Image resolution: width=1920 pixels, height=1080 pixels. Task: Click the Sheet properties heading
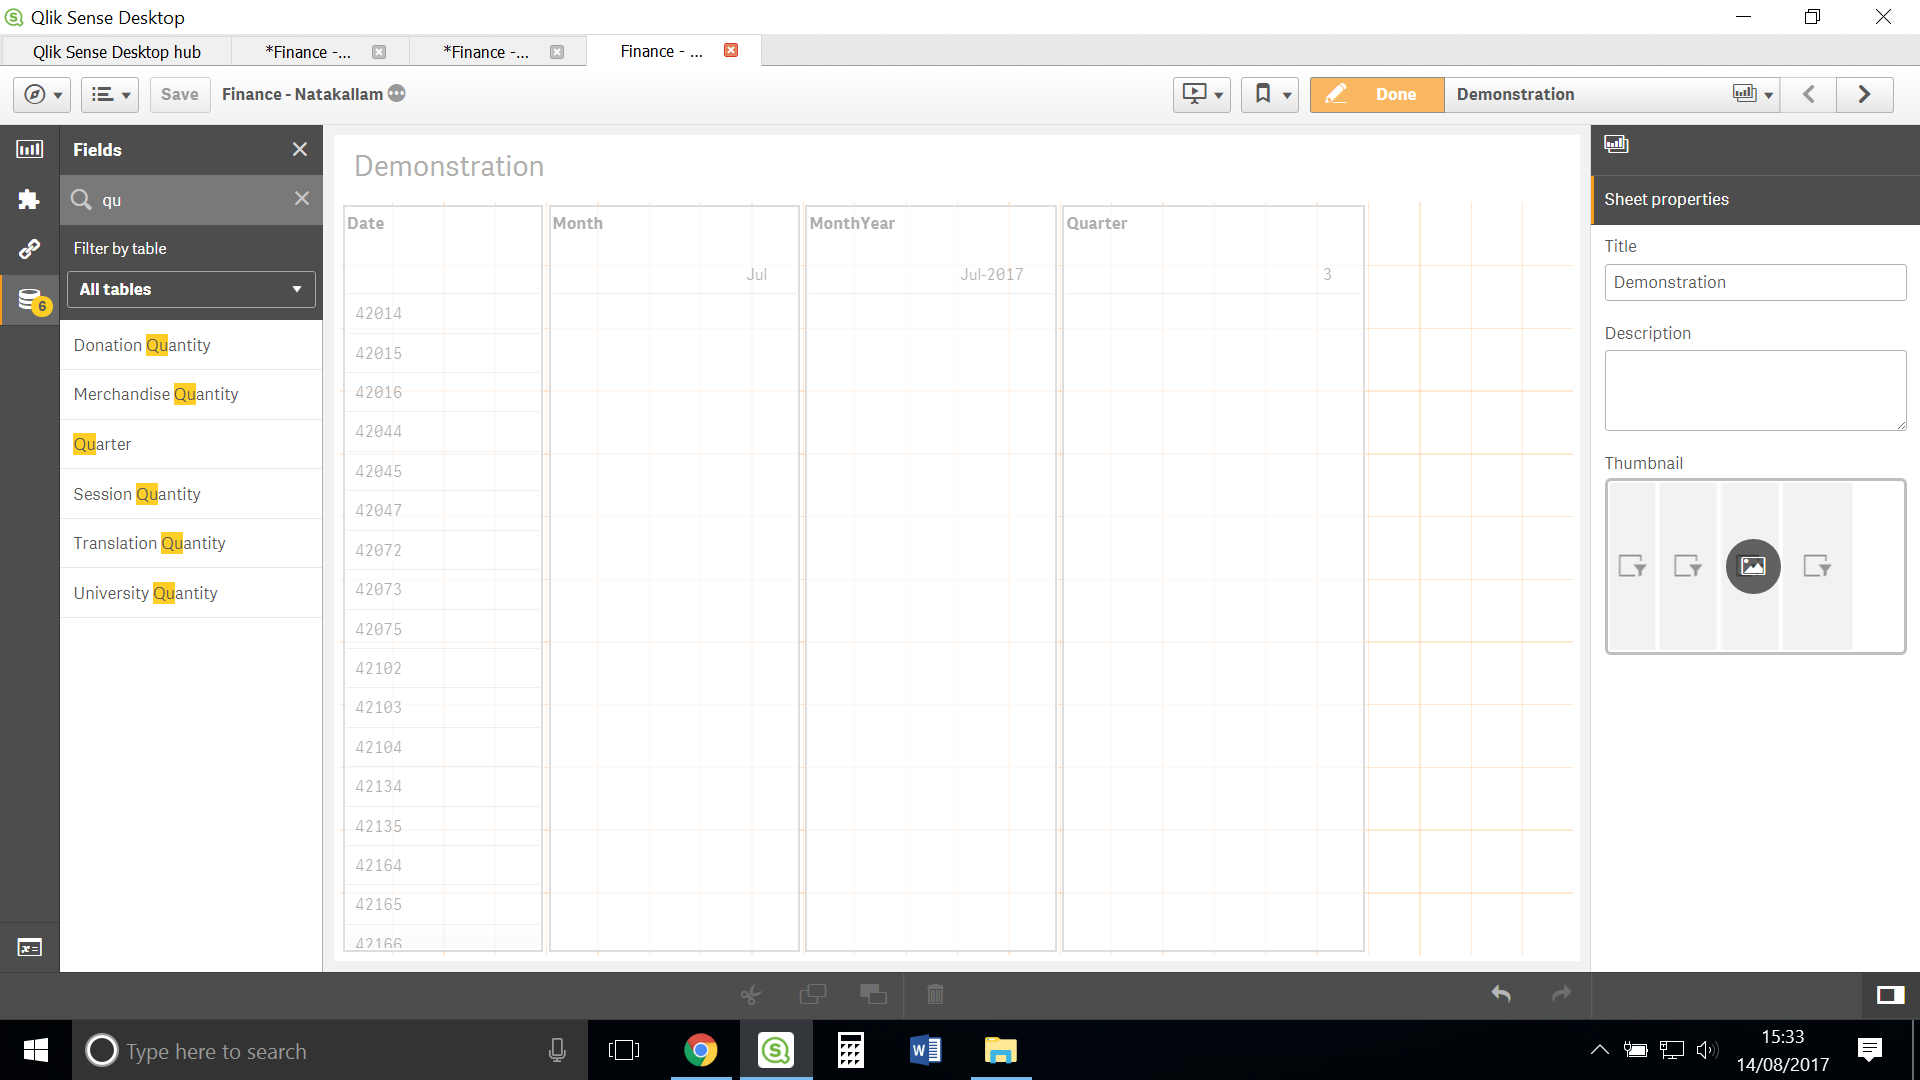pyautogui.click(x=1666, y=199)
